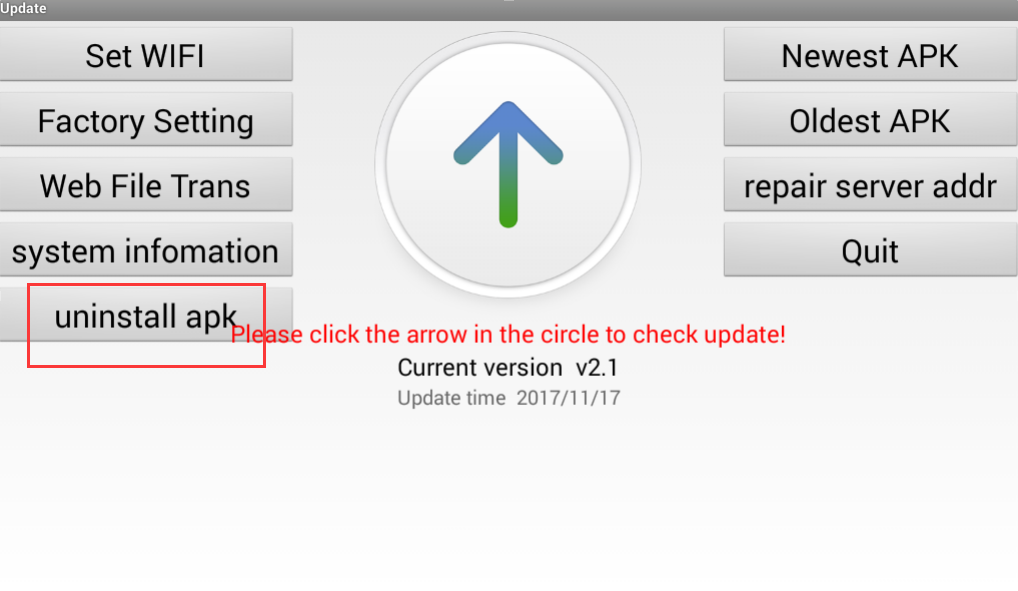Click the gray title bar at top
This screenshot has height=591, width=1018.
pos(509,10)
